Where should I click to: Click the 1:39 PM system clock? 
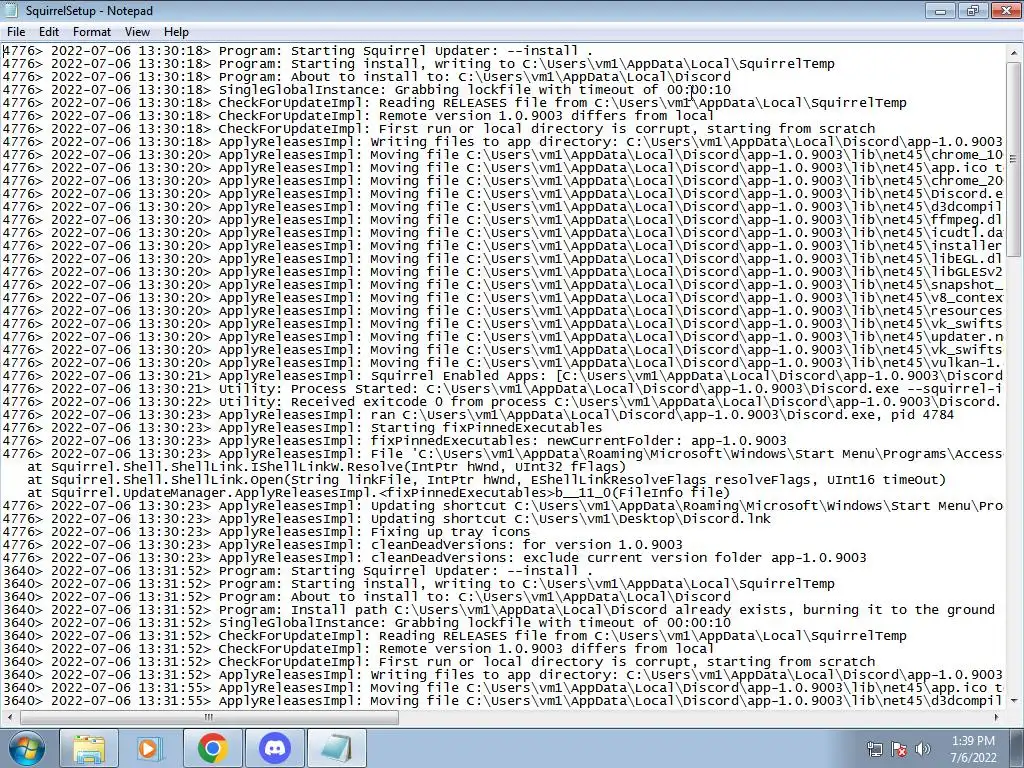click(x=973, y=741)
